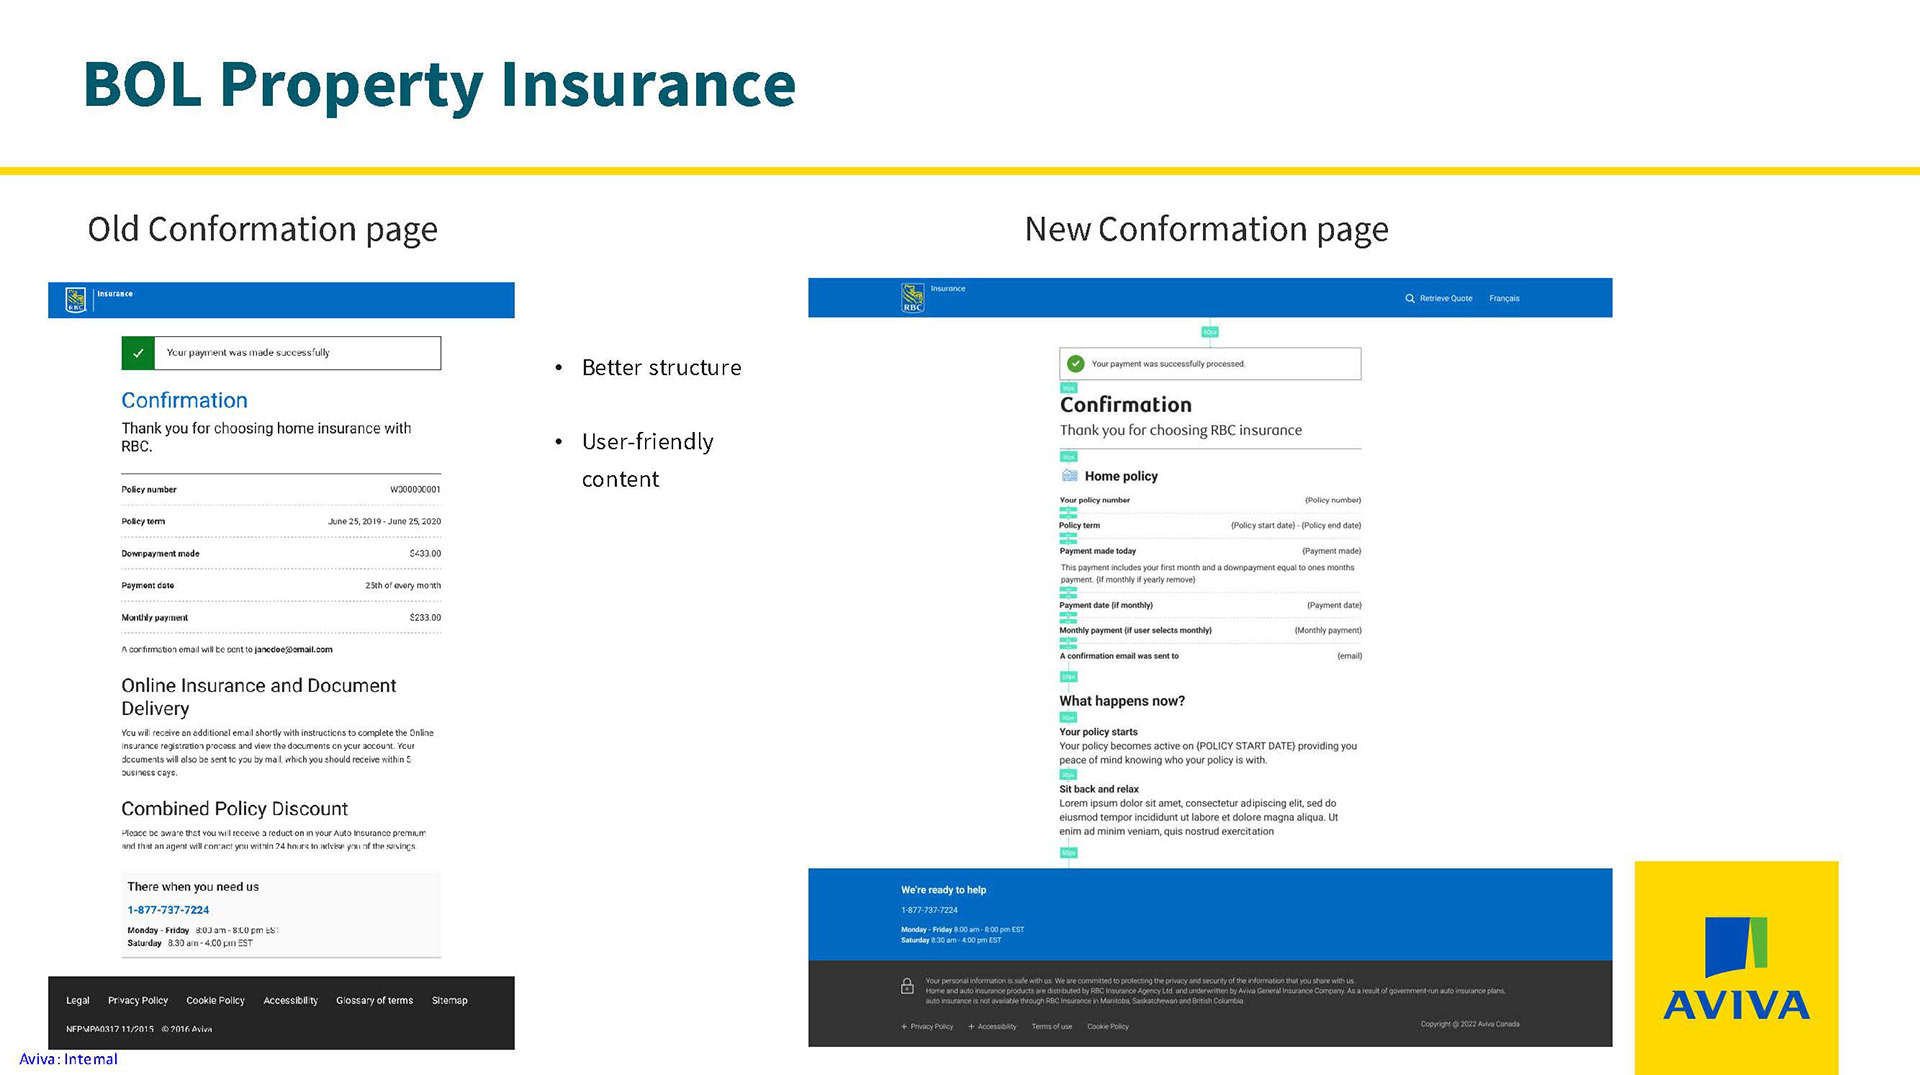Click the Aviva logo
This screenshot has height=1075, width=1920.
click(x=1736, y=967)
